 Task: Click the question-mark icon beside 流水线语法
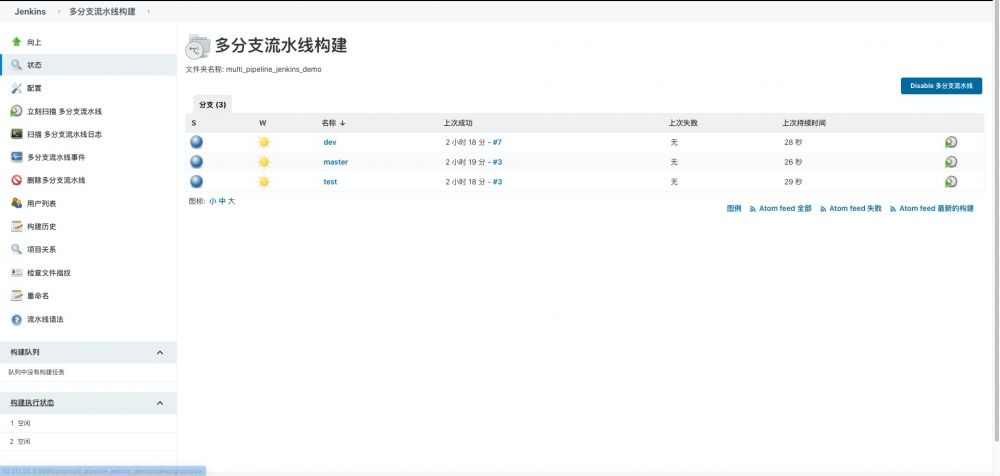tap(17, 319)
